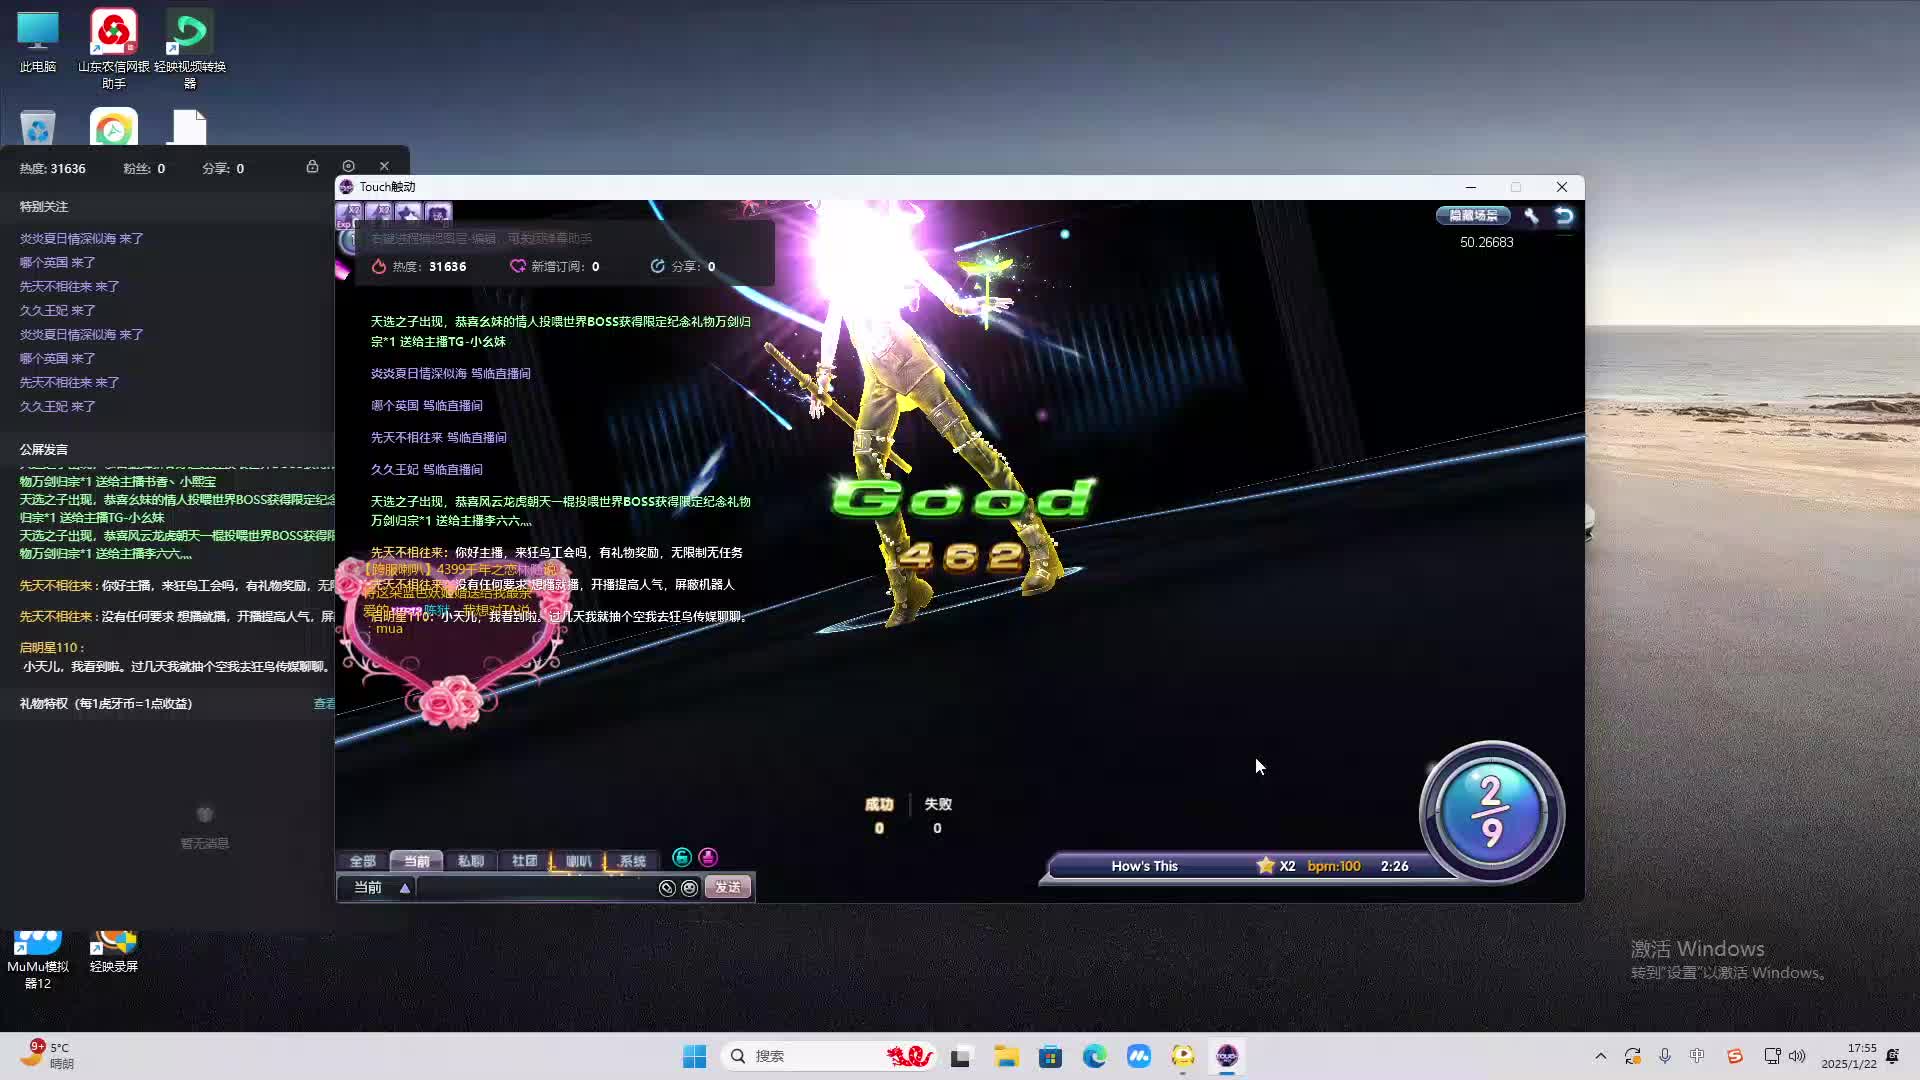Select the 系统 chat tab

coord(632,861)
